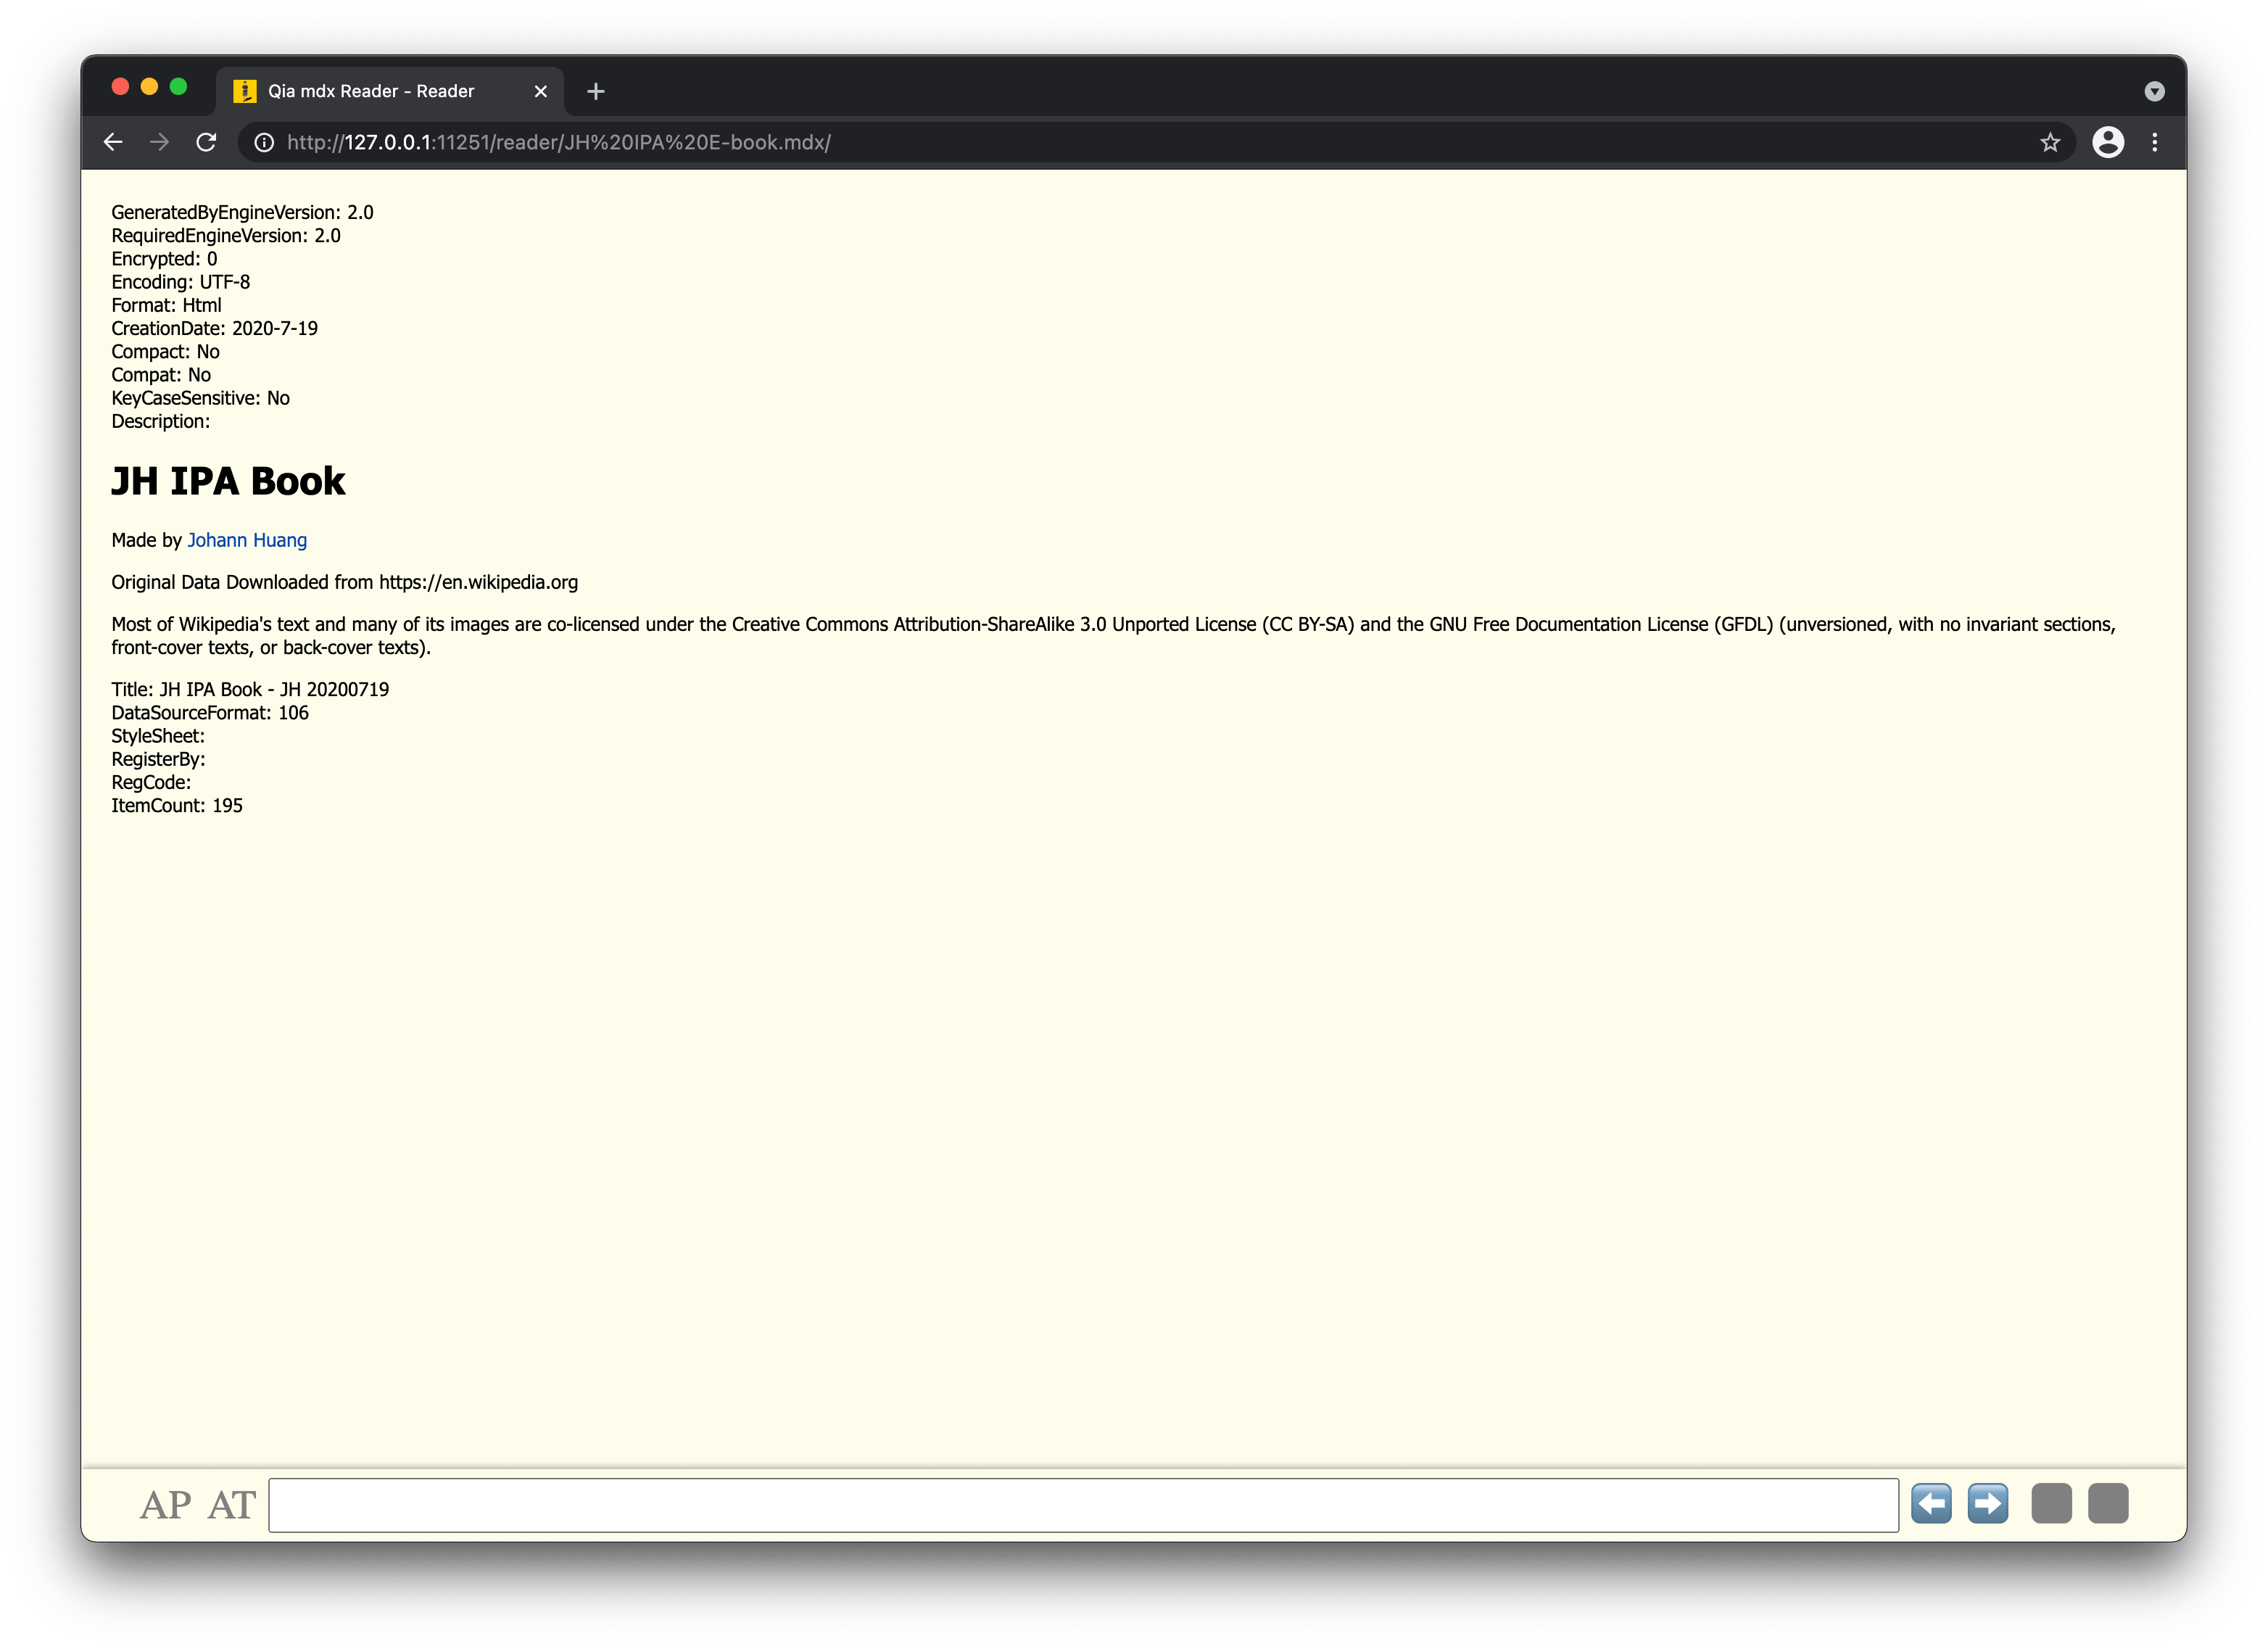Click the blue left arrow button in reader toolbar
The image size is (2268, 1649).
[1931, 1503]
